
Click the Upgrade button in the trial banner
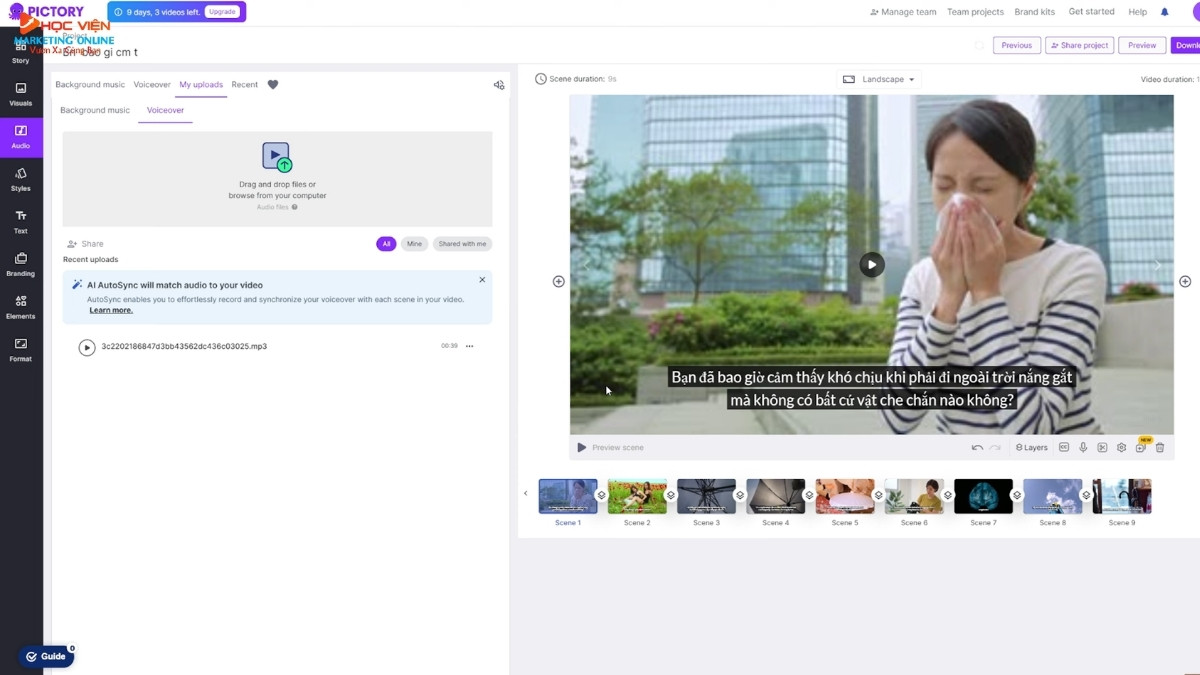click(222, 12)
